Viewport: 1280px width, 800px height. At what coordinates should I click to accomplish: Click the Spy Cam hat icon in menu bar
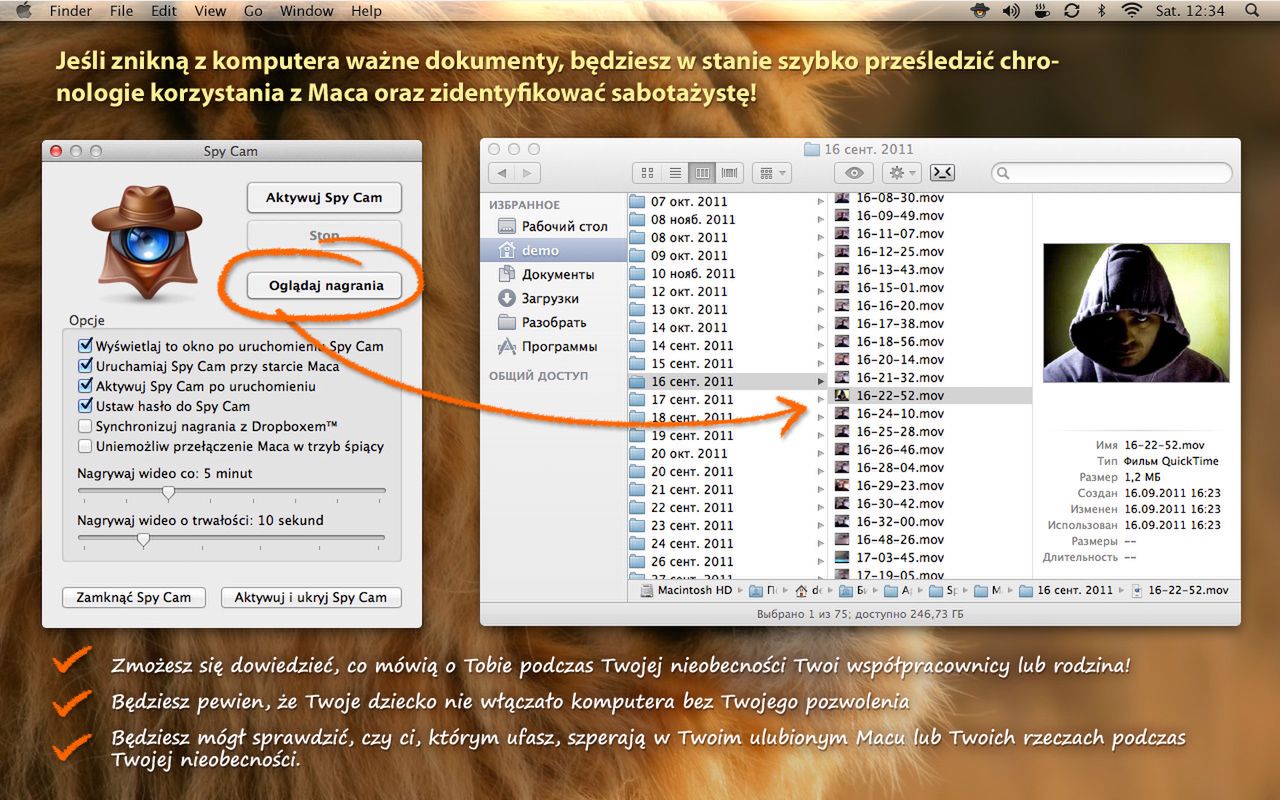981,11
